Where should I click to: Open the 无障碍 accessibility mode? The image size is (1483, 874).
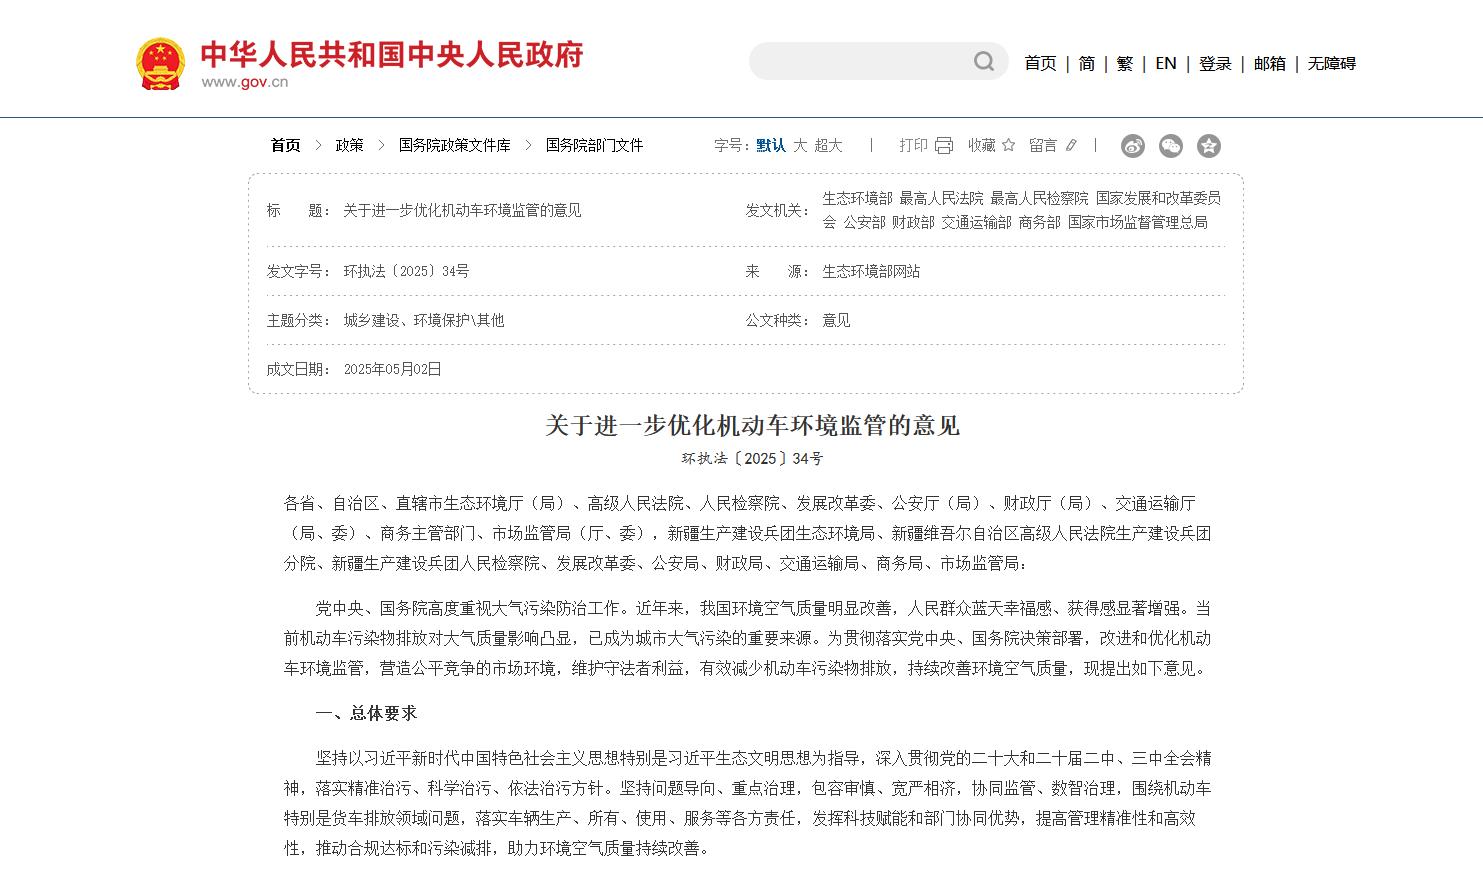point(1331,64)
